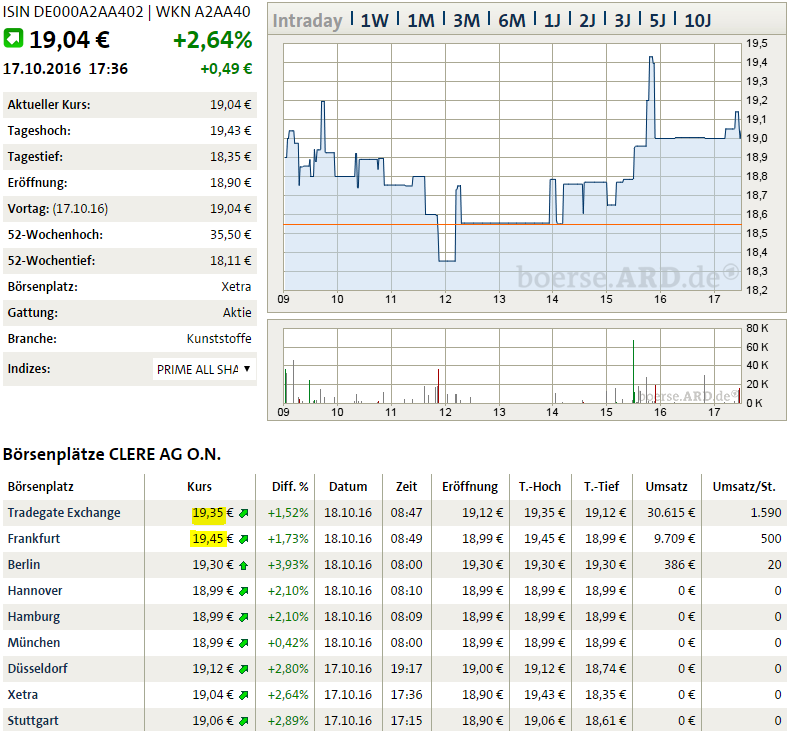Click the trend arrow in the Xetra row

(243, 695)
